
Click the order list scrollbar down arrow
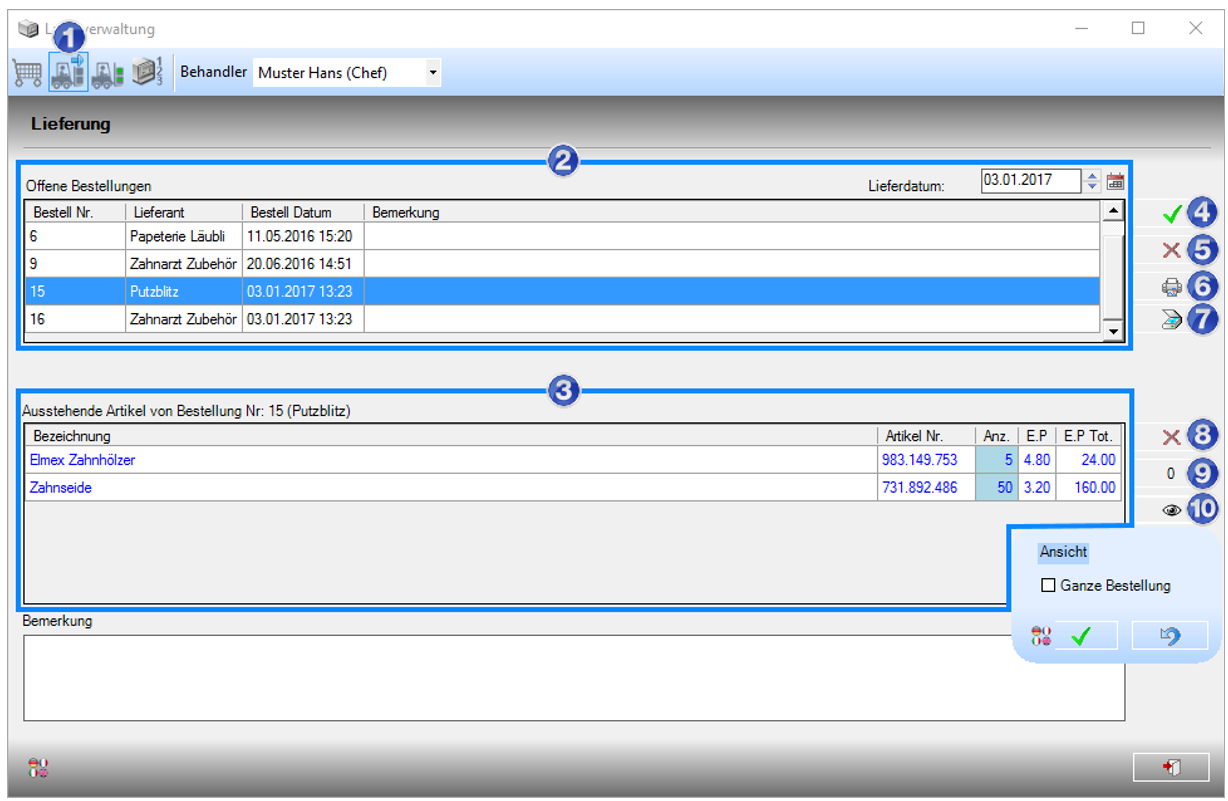[1111, 330]
